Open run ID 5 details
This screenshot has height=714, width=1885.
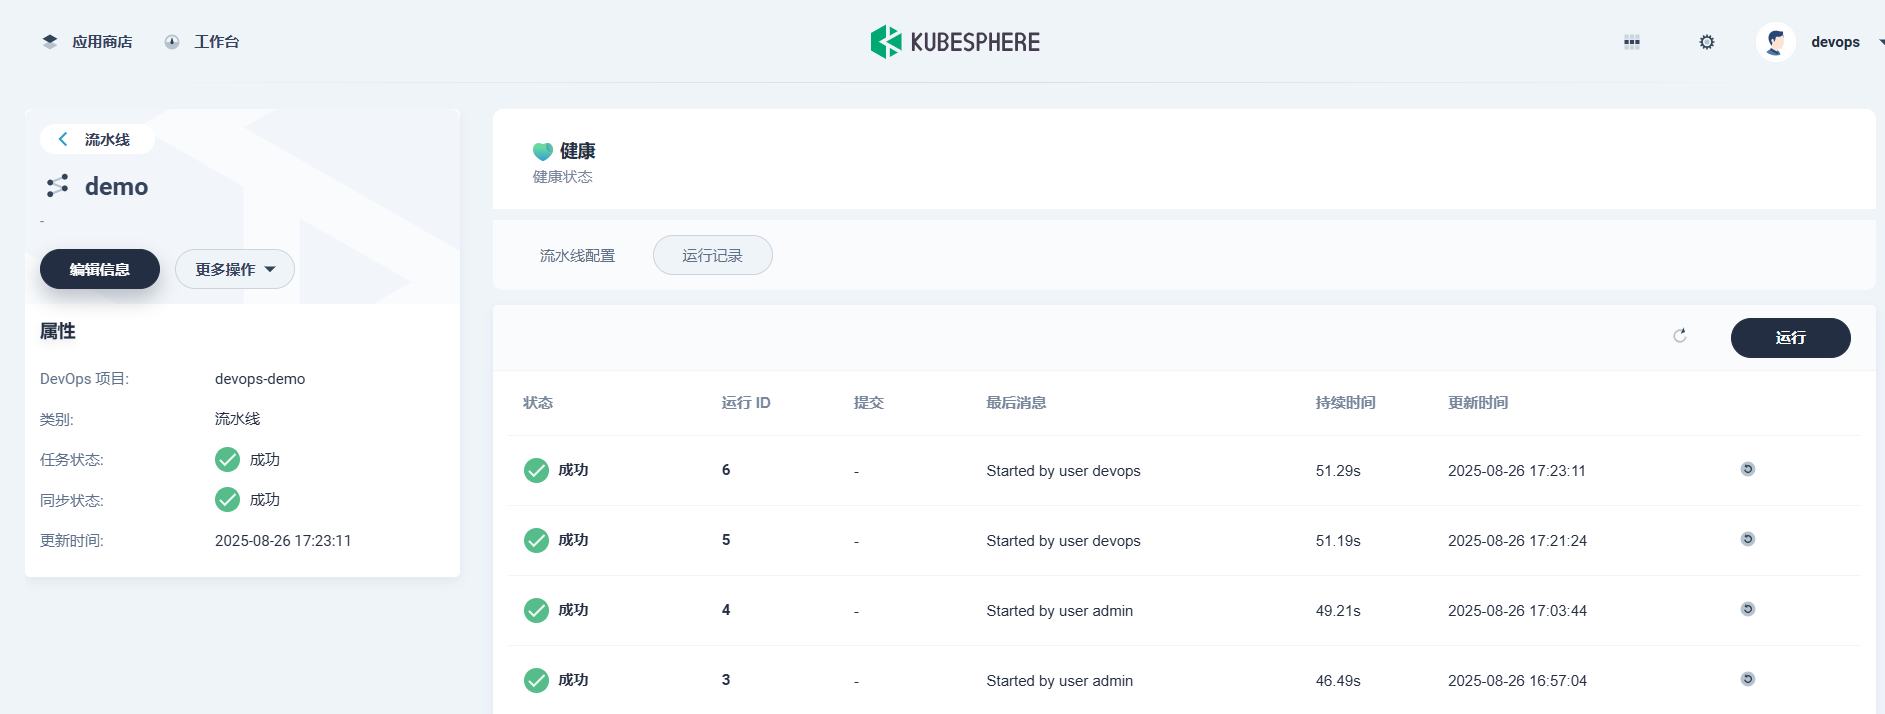pos(726,540)
